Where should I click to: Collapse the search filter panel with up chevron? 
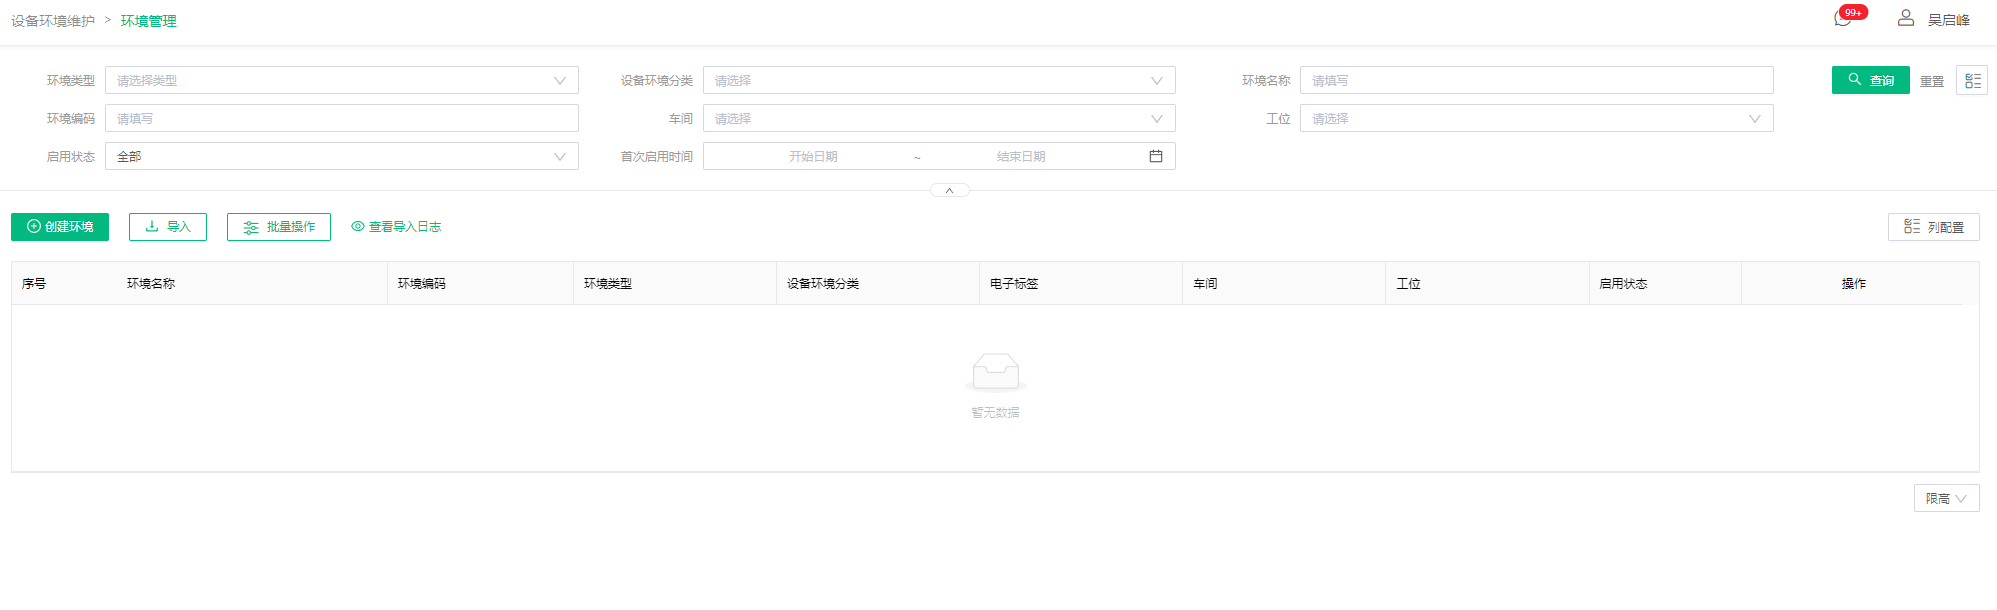click(x=950, y=190)
